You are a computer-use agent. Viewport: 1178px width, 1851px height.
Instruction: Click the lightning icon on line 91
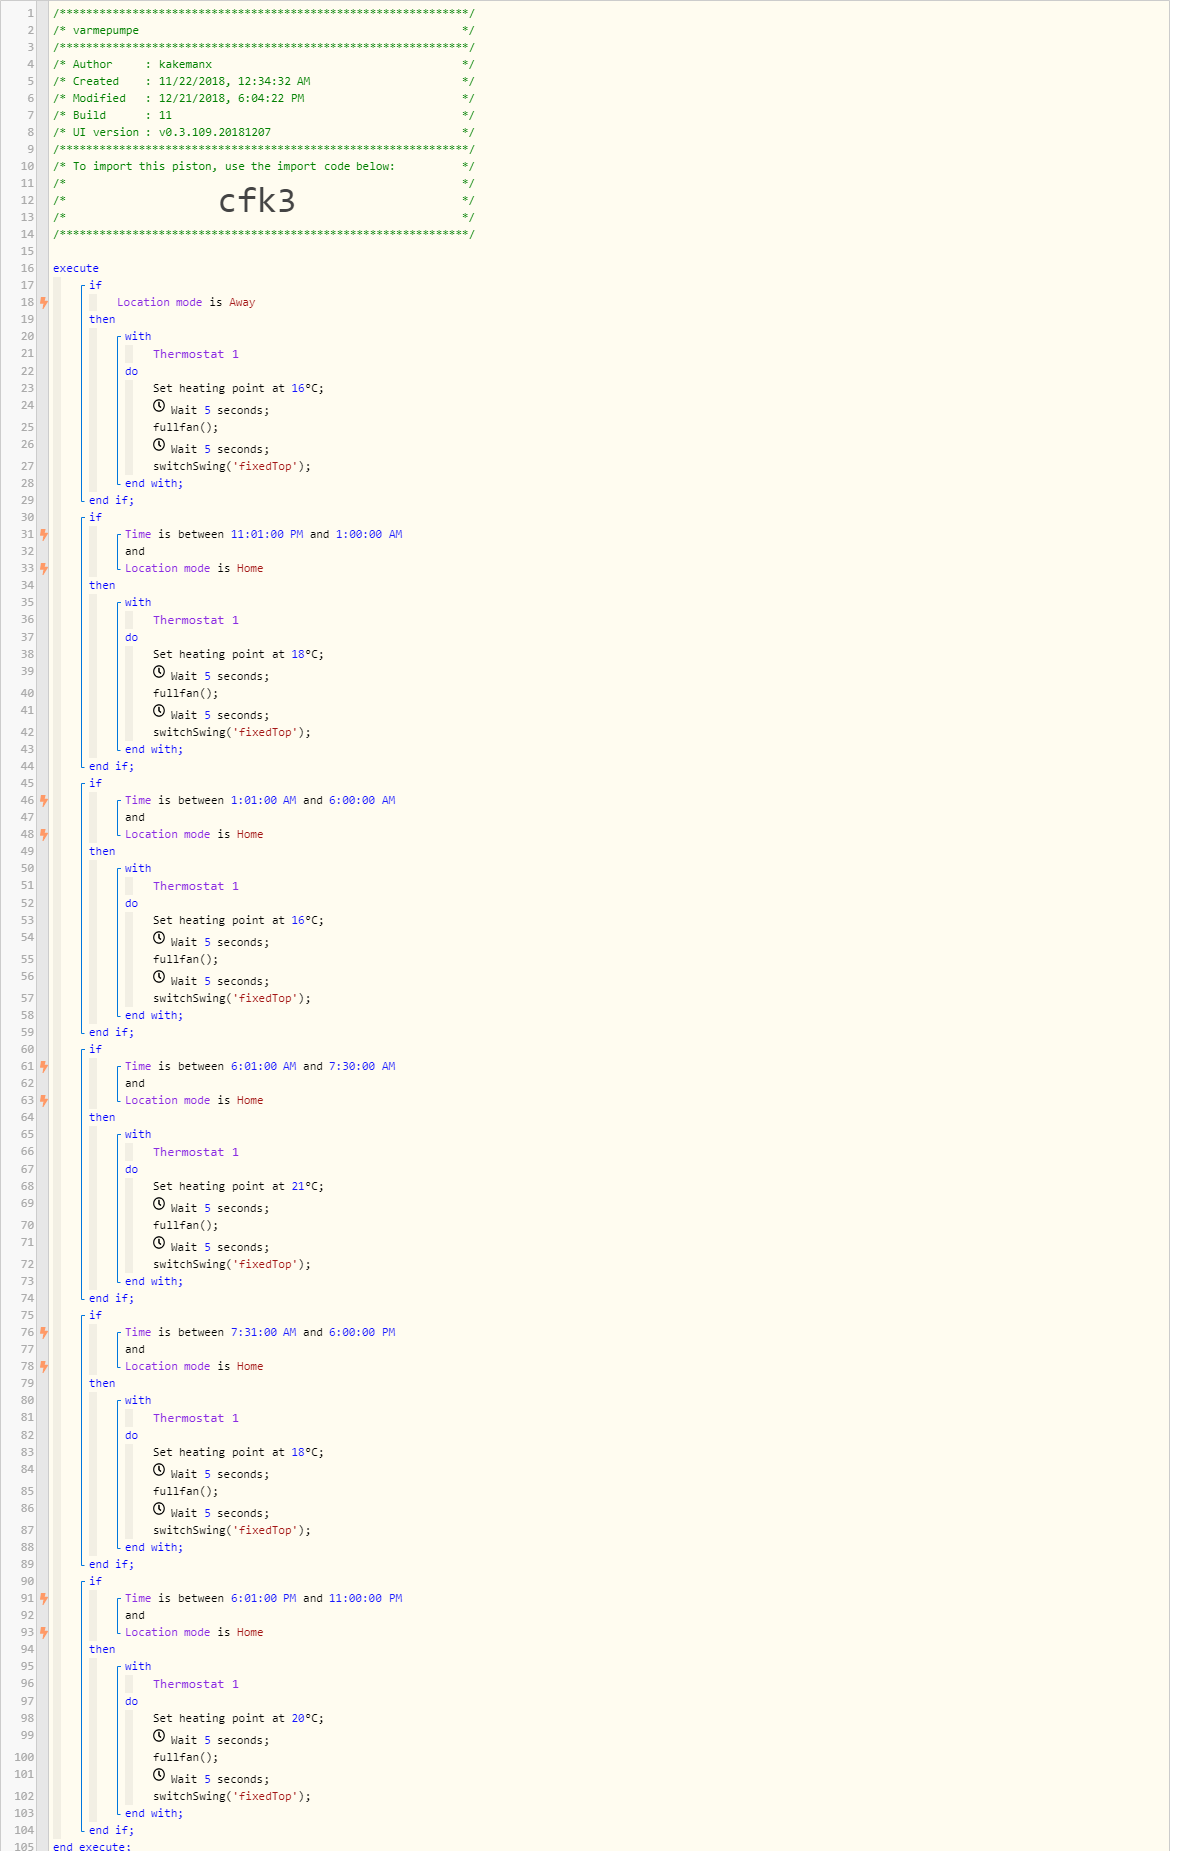44,1598
